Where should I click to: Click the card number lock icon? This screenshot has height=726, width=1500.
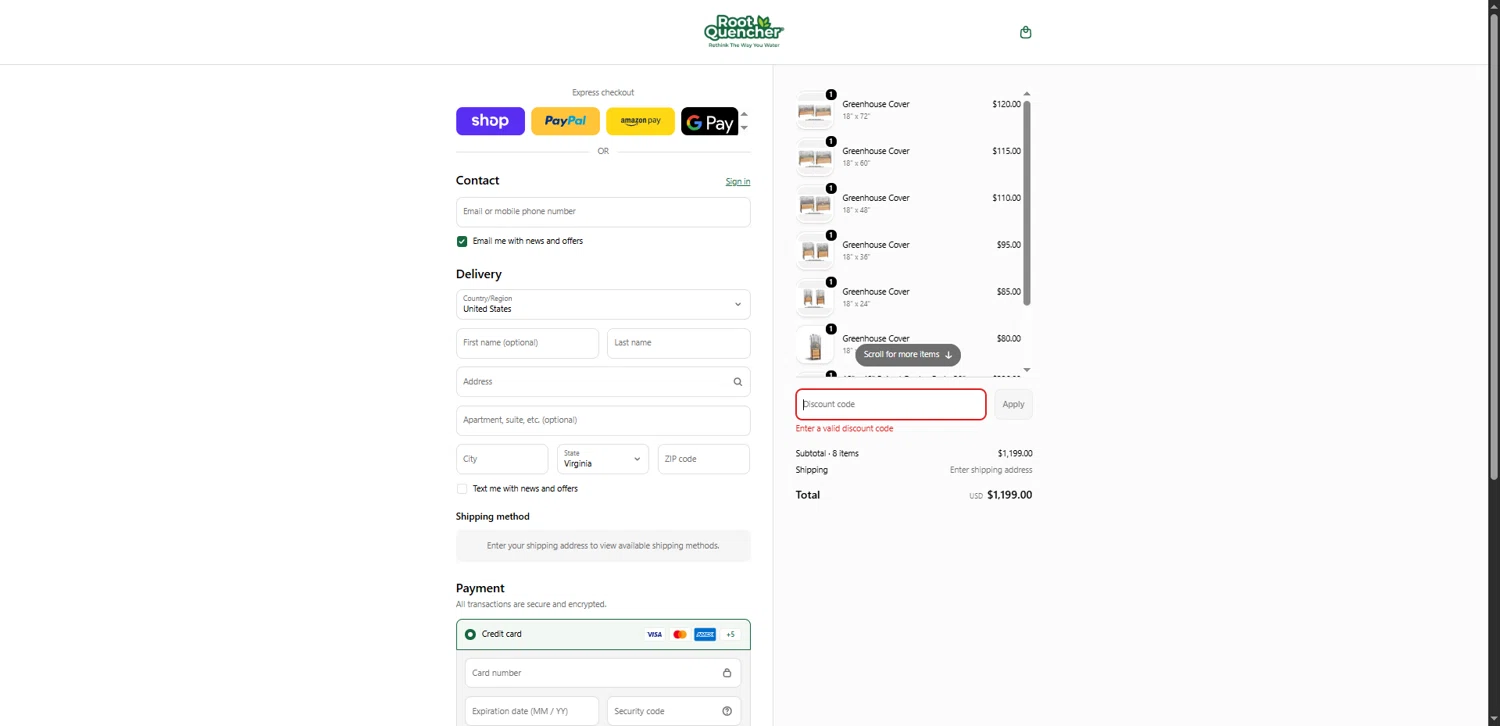pos(727,673)
